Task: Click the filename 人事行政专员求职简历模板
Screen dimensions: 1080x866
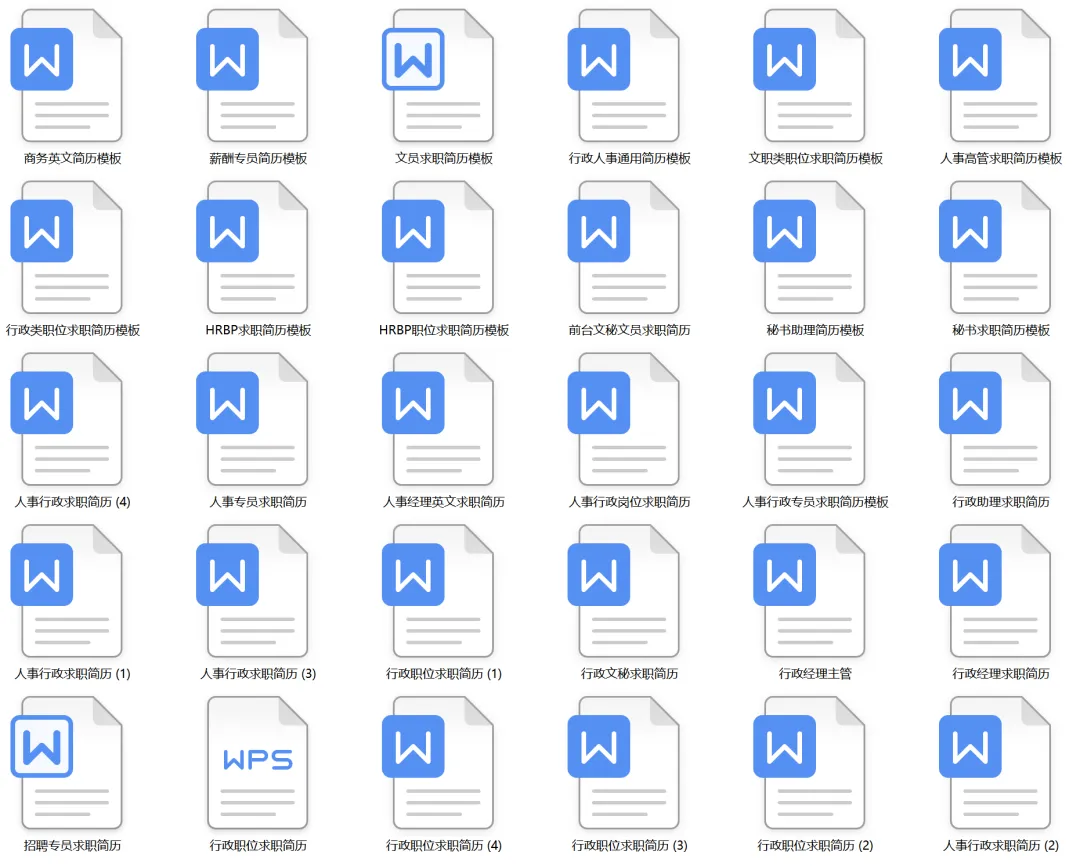Action: 816,502
